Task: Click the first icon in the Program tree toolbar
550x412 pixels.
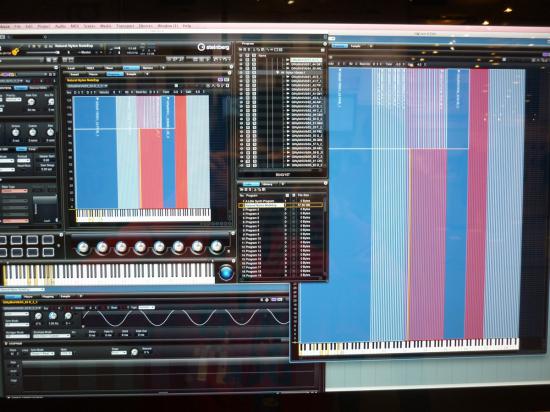Action: coord(241,50)
